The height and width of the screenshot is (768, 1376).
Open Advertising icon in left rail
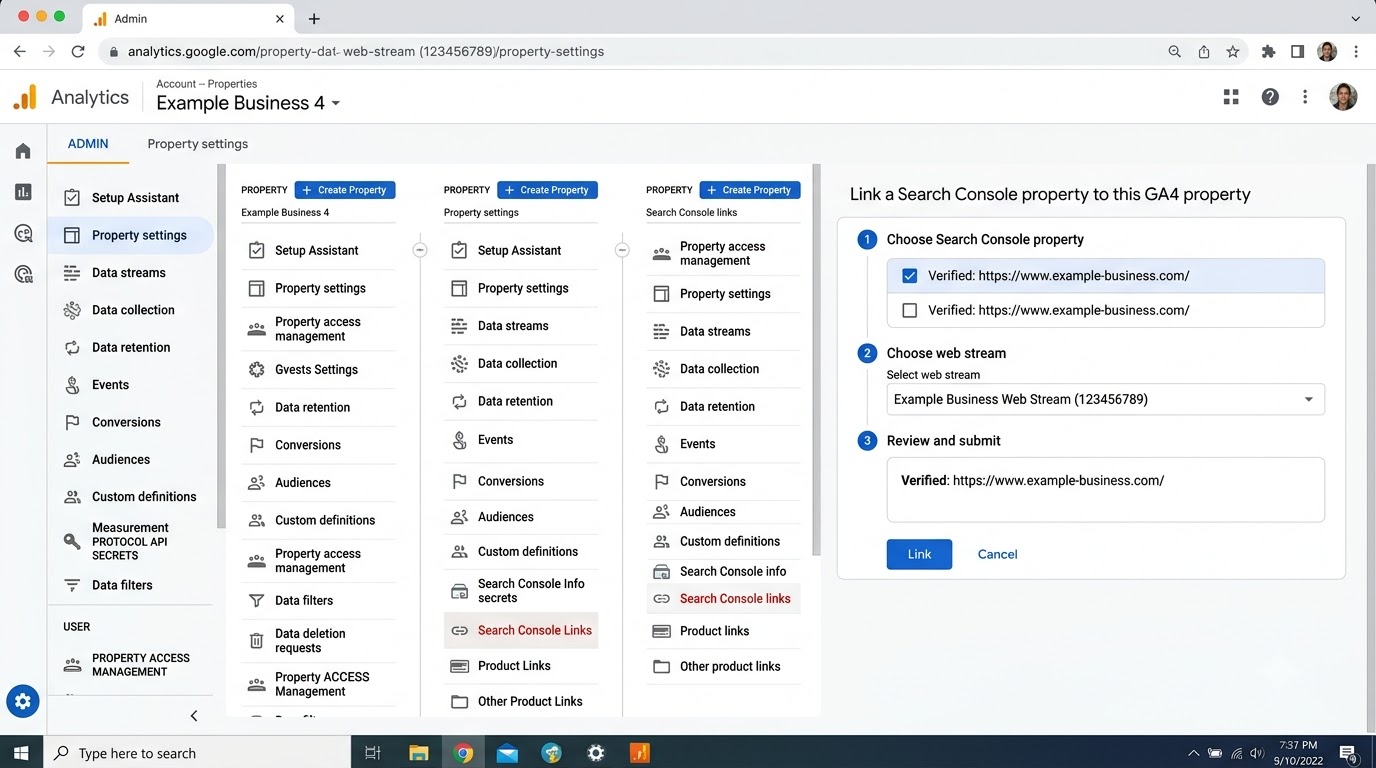(x=23, y=273)
